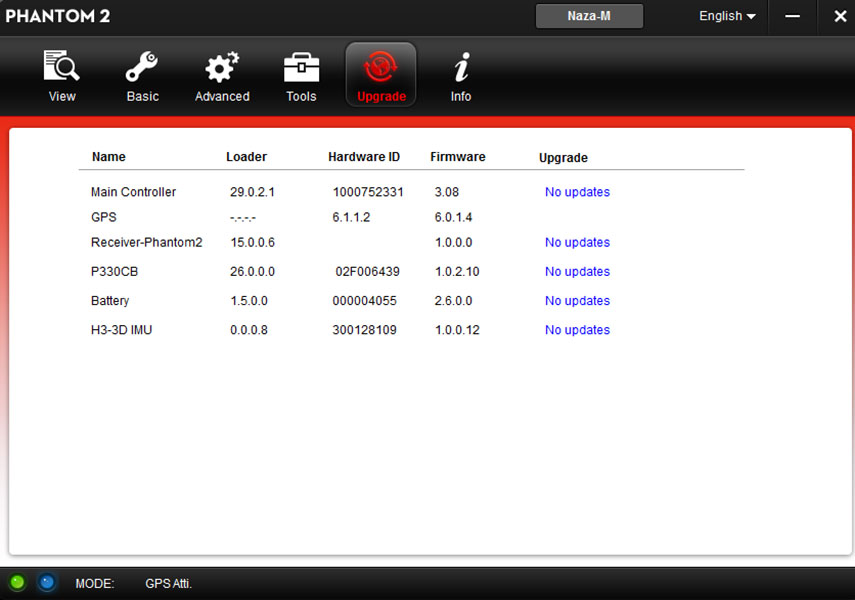Click P330CB firmware 1.0.2.10
This screenshot has height=600, width=855.
(x=457, y=272)
